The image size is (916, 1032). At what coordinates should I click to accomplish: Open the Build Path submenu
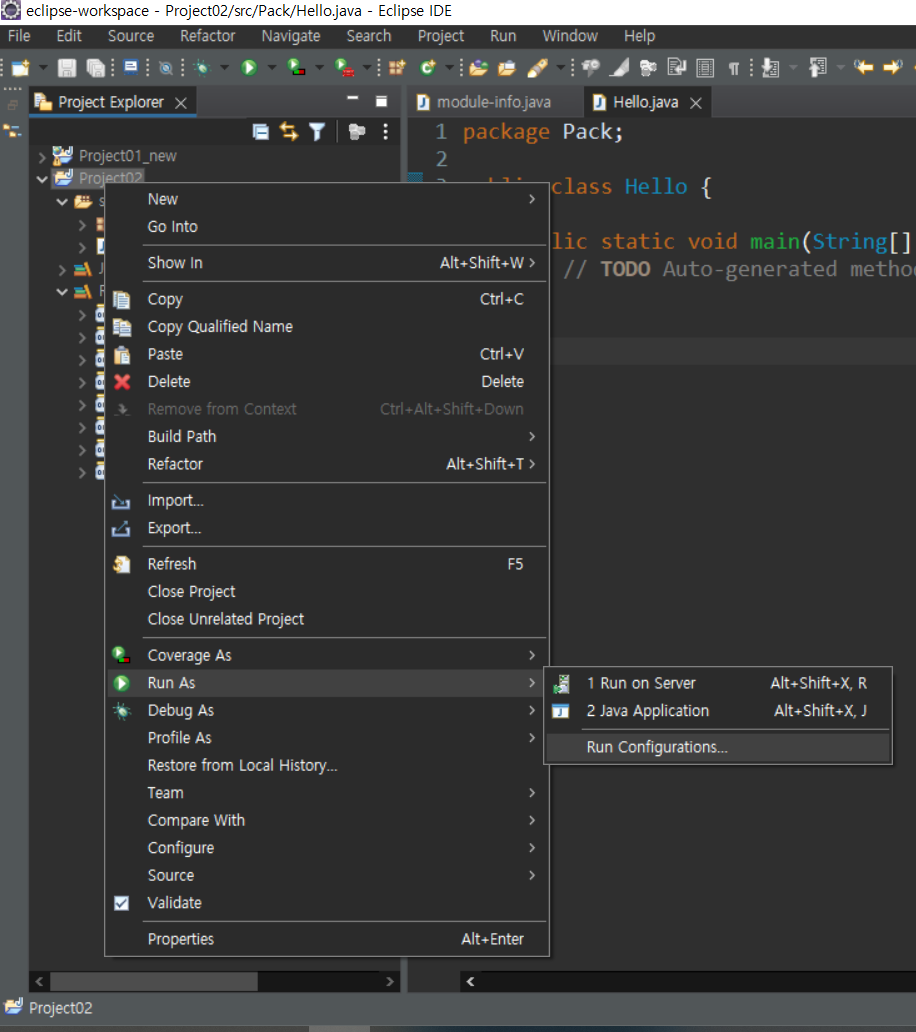coord(327,436)
